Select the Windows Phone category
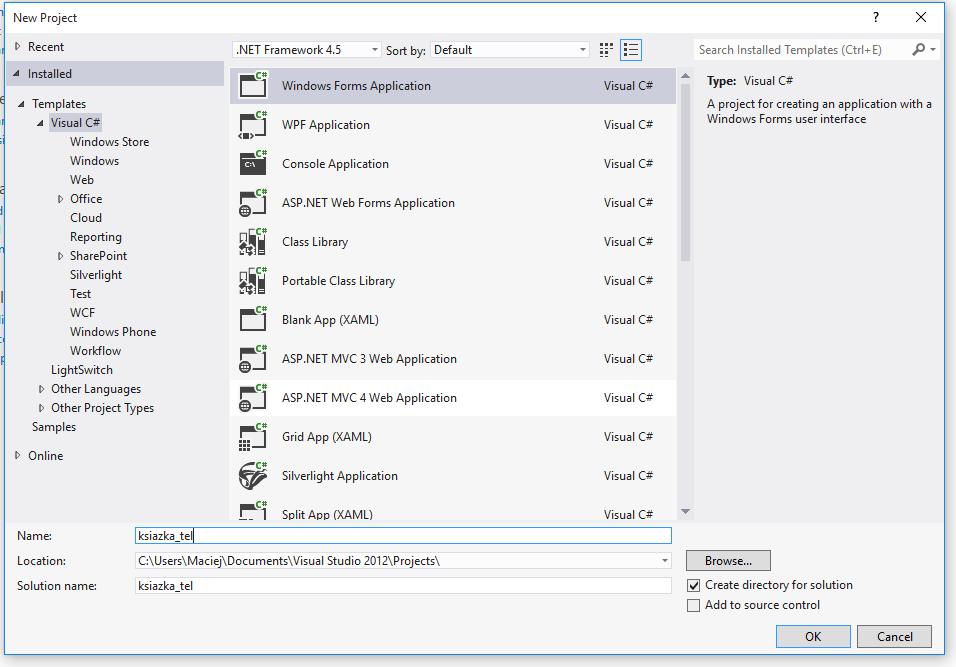Image resolution: width=956 pixels, height=667 pixels. coord(113,332)
